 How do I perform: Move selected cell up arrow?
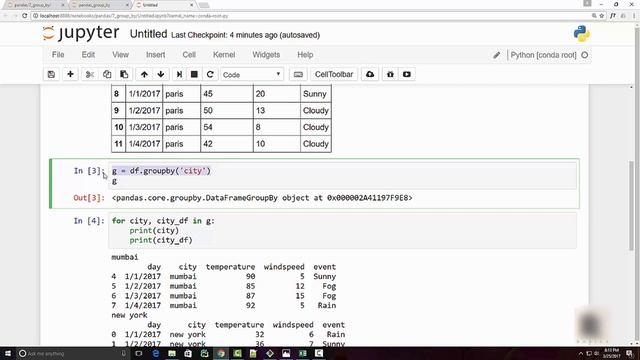[x=144, y=74]
